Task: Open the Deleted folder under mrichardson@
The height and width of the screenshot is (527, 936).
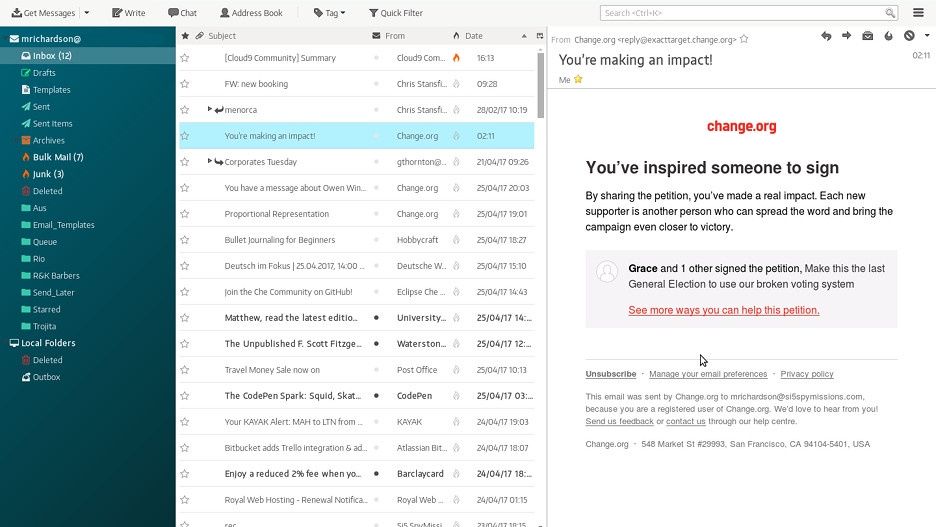Action: pos(41,191)
